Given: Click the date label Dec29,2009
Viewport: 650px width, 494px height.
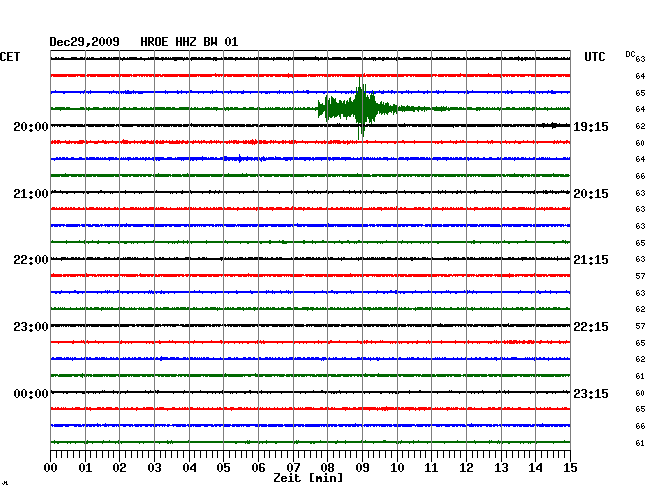Looking at the screenshot, I should click(x=84, y=42).
